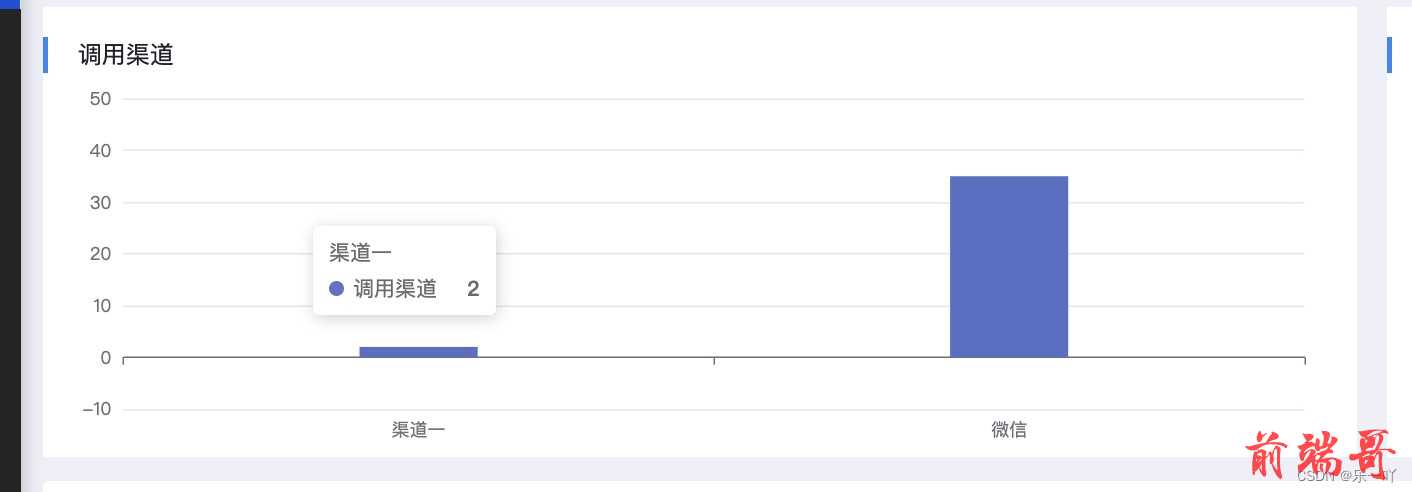This screenshot has height=492, width=1412.
Task: Click the 调用渠道 series name in tooltip
Action: pos(395,289)
